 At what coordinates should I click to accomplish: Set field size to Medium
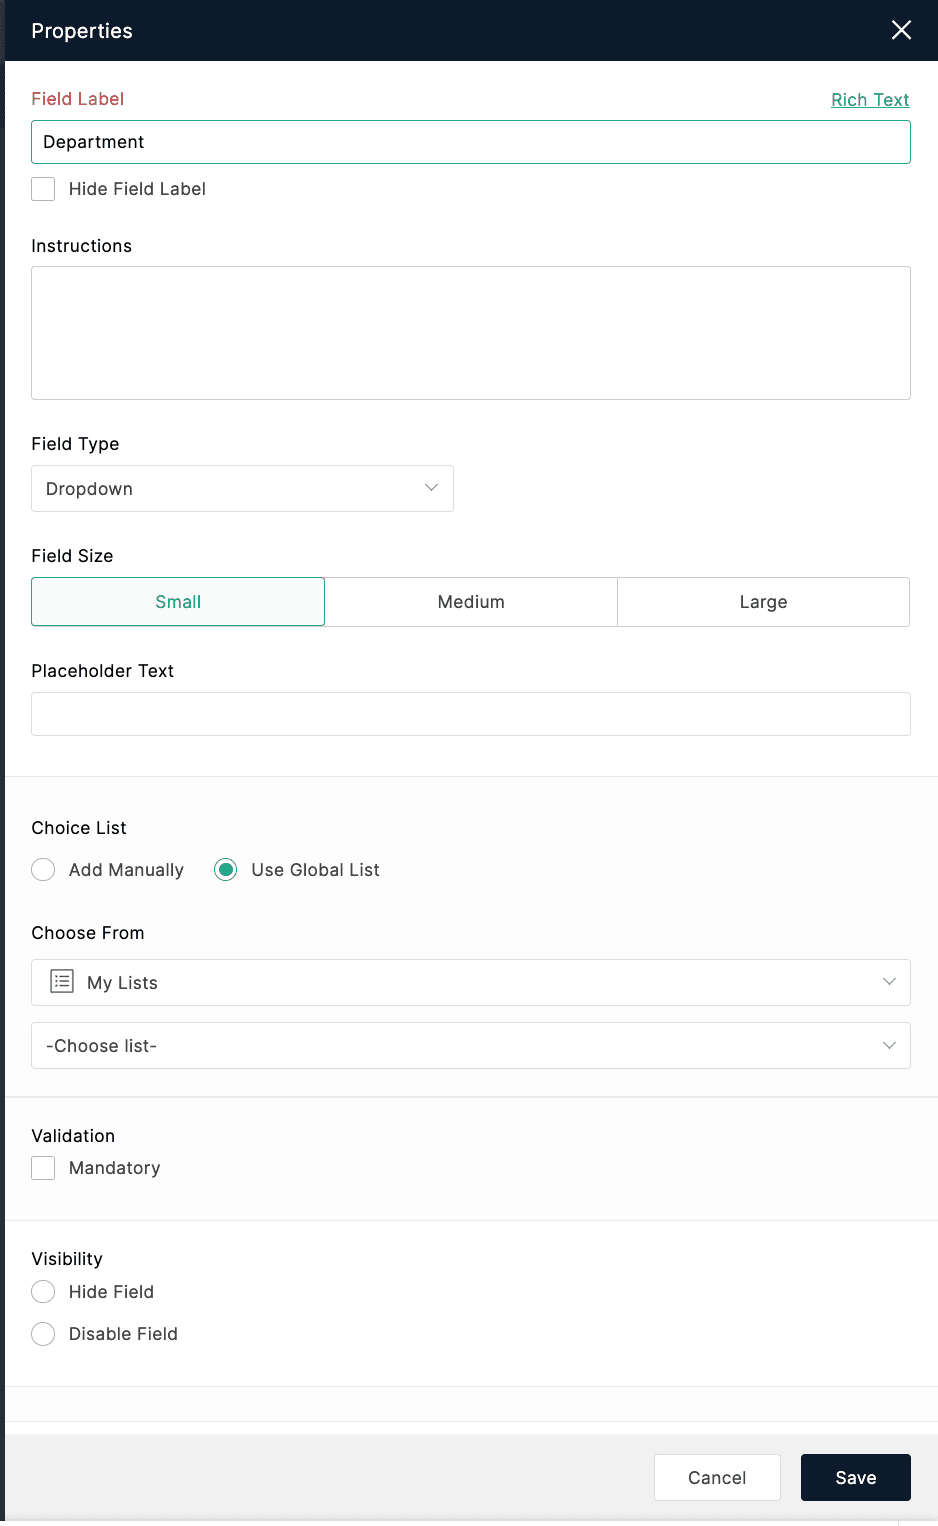point(471,602)
